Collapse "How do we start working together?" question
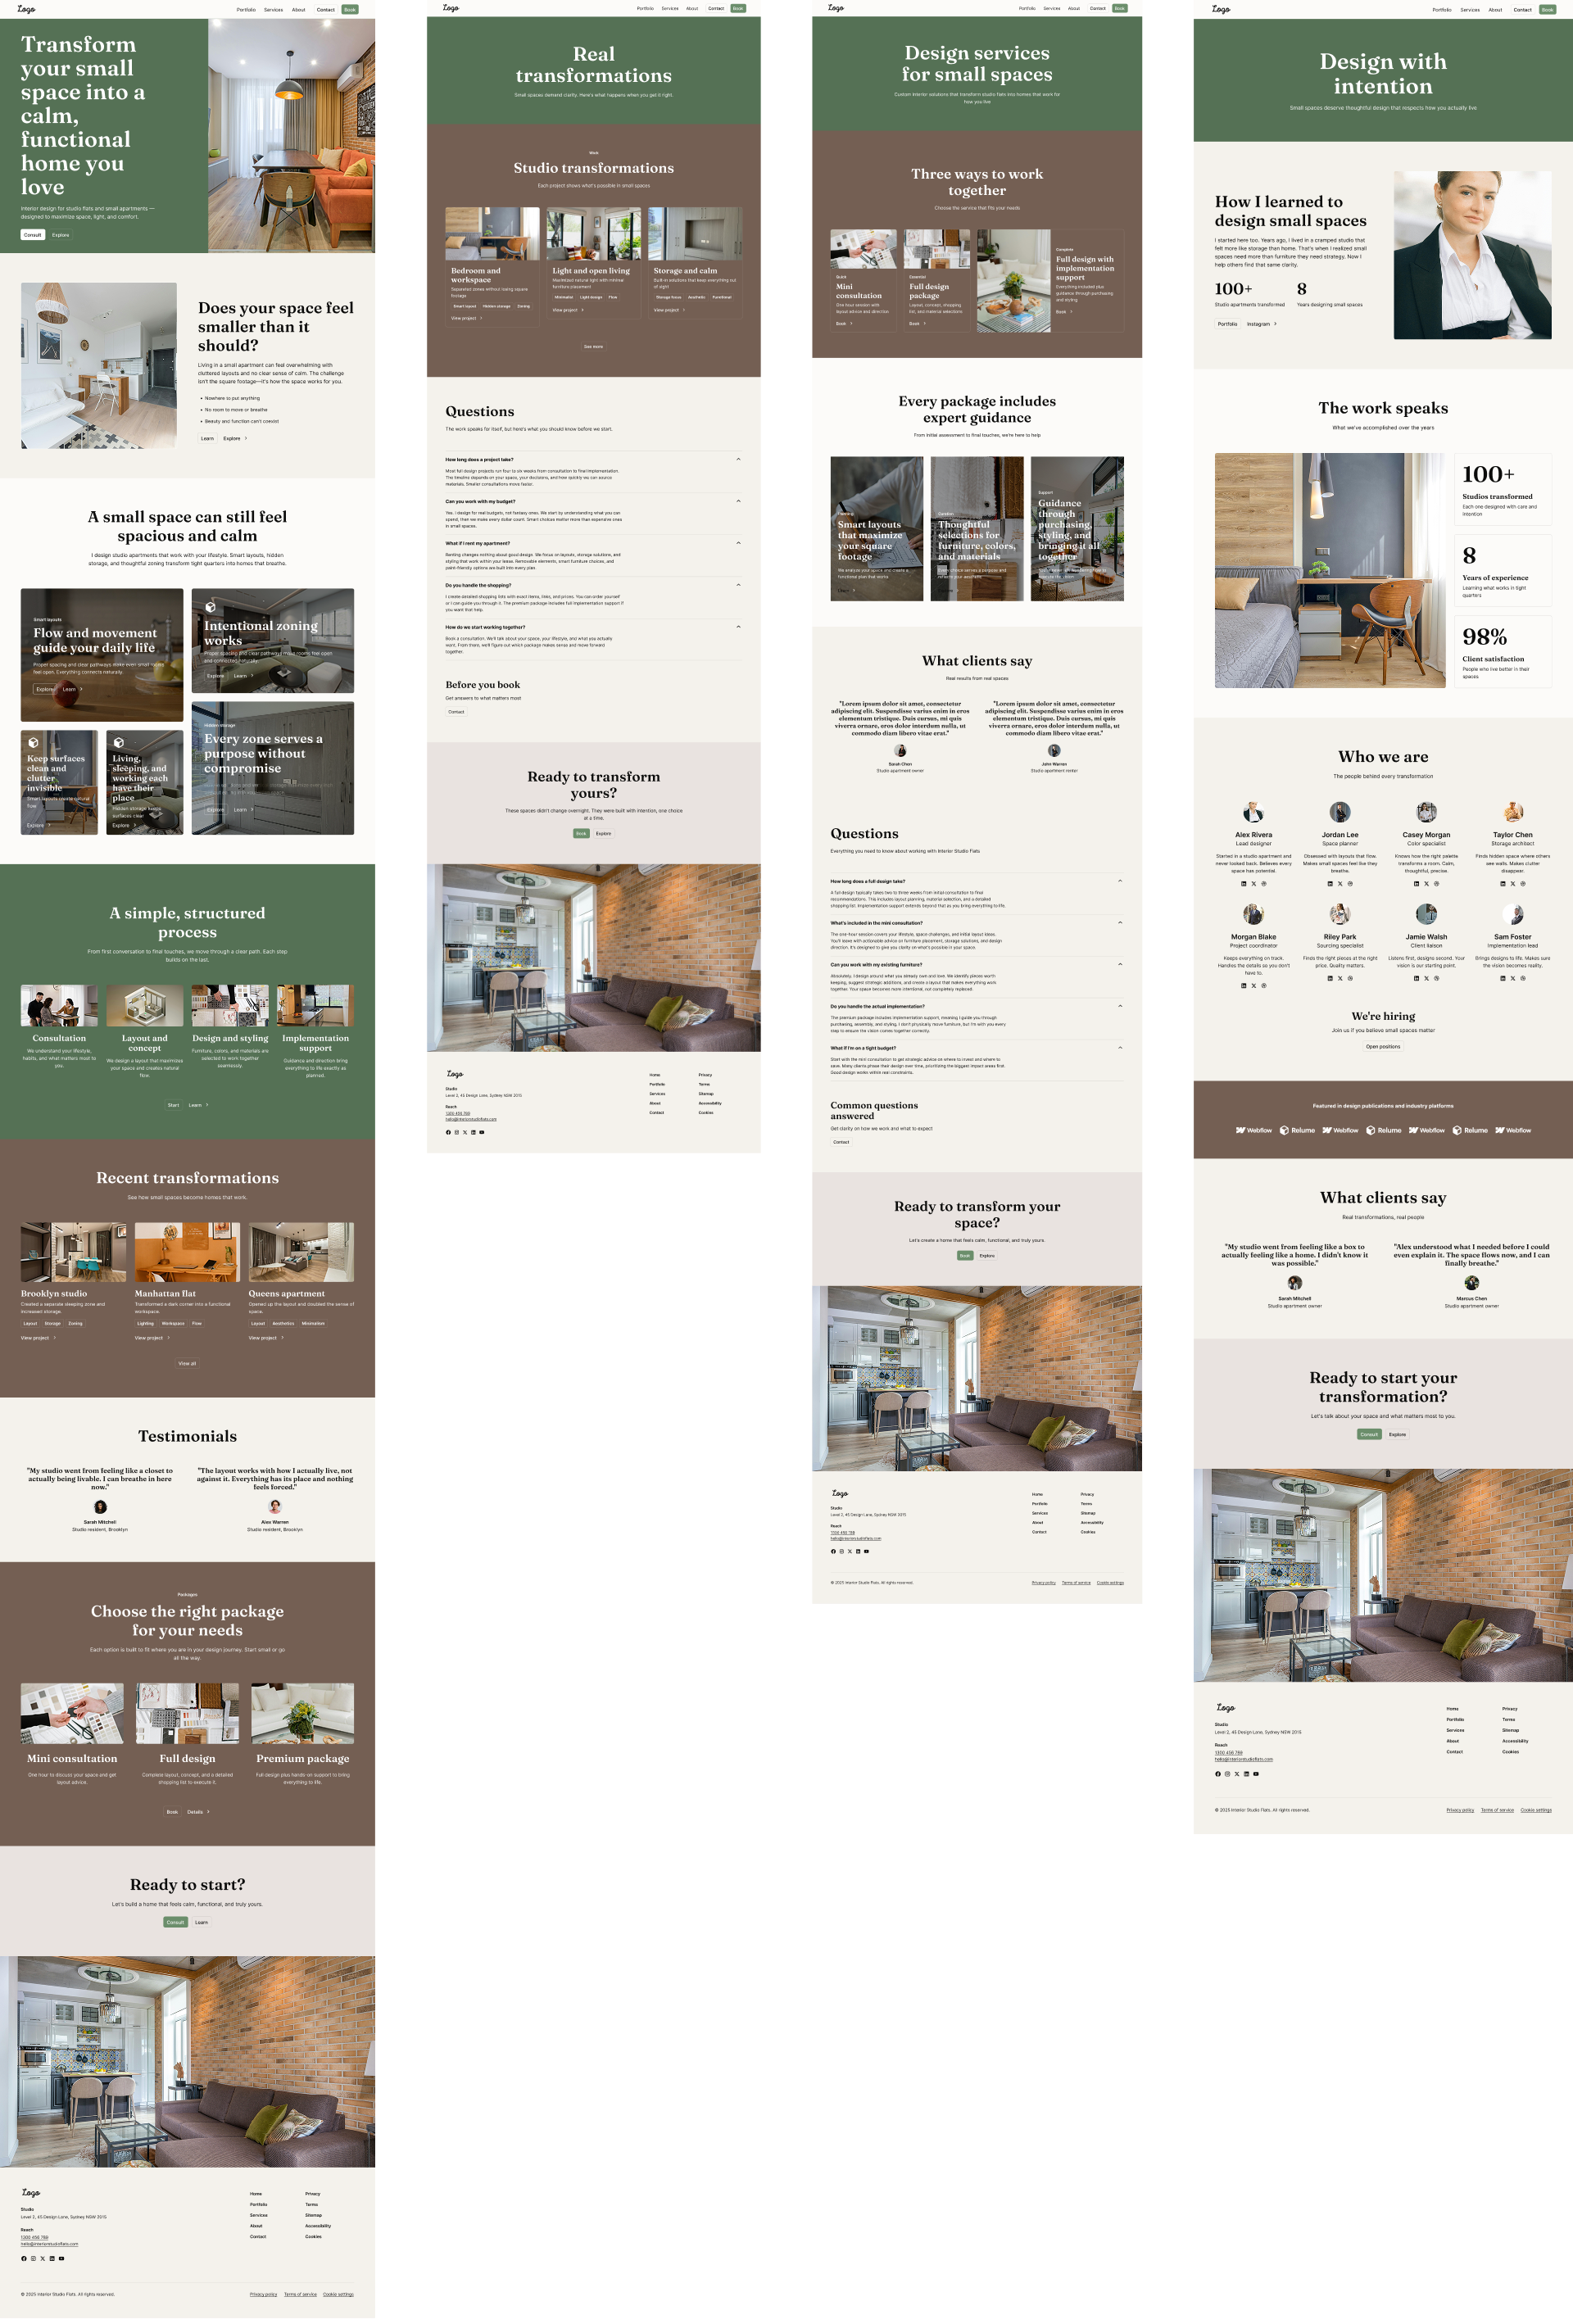This screenshot has height=2324, width=1573. pos(593,628)
